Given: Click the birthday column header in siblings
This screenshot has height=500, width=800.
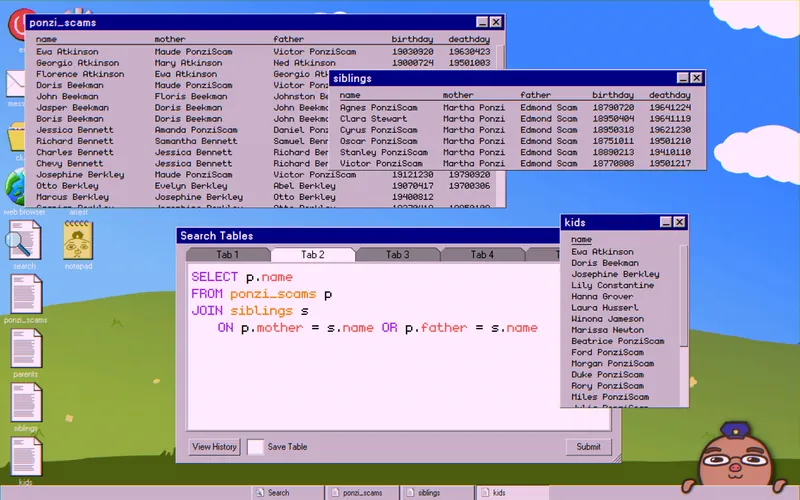Looking at the screenshot, I should click(613, 95).
